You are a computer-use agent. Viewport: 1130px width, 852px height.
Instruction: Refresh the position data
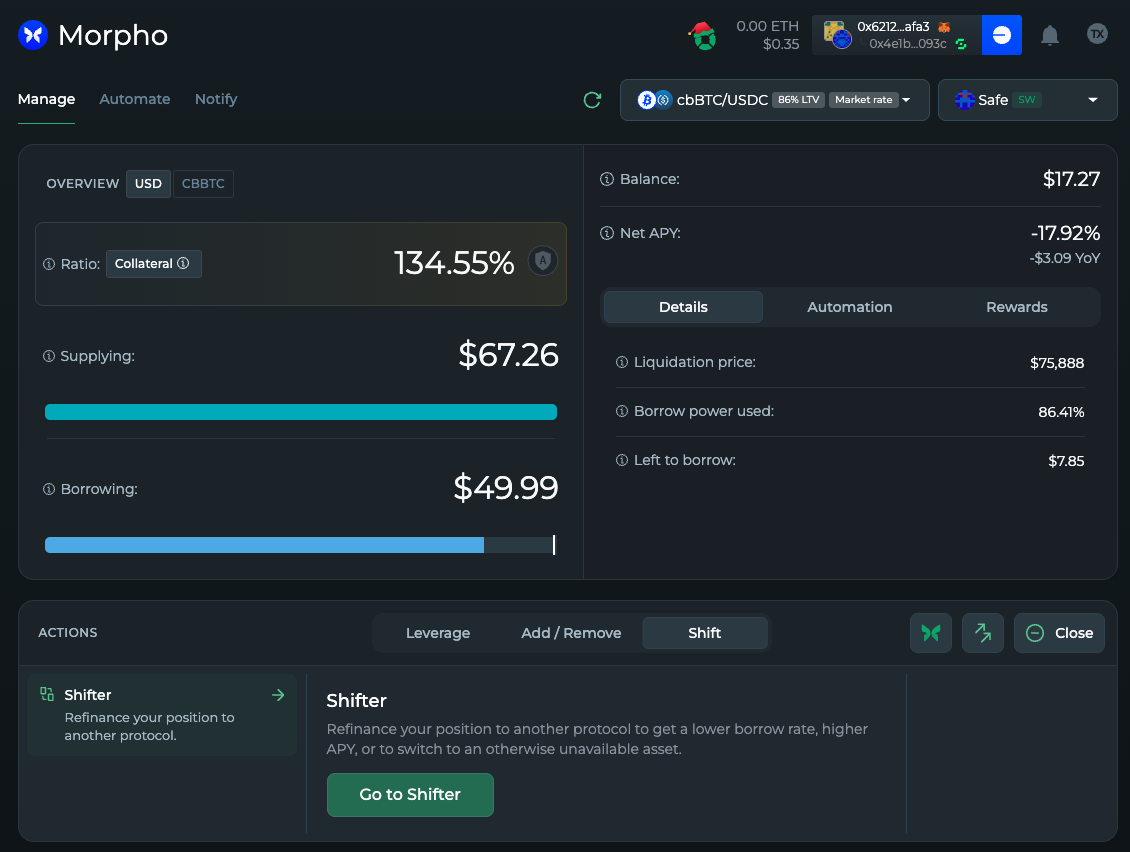tap(592, 100)
